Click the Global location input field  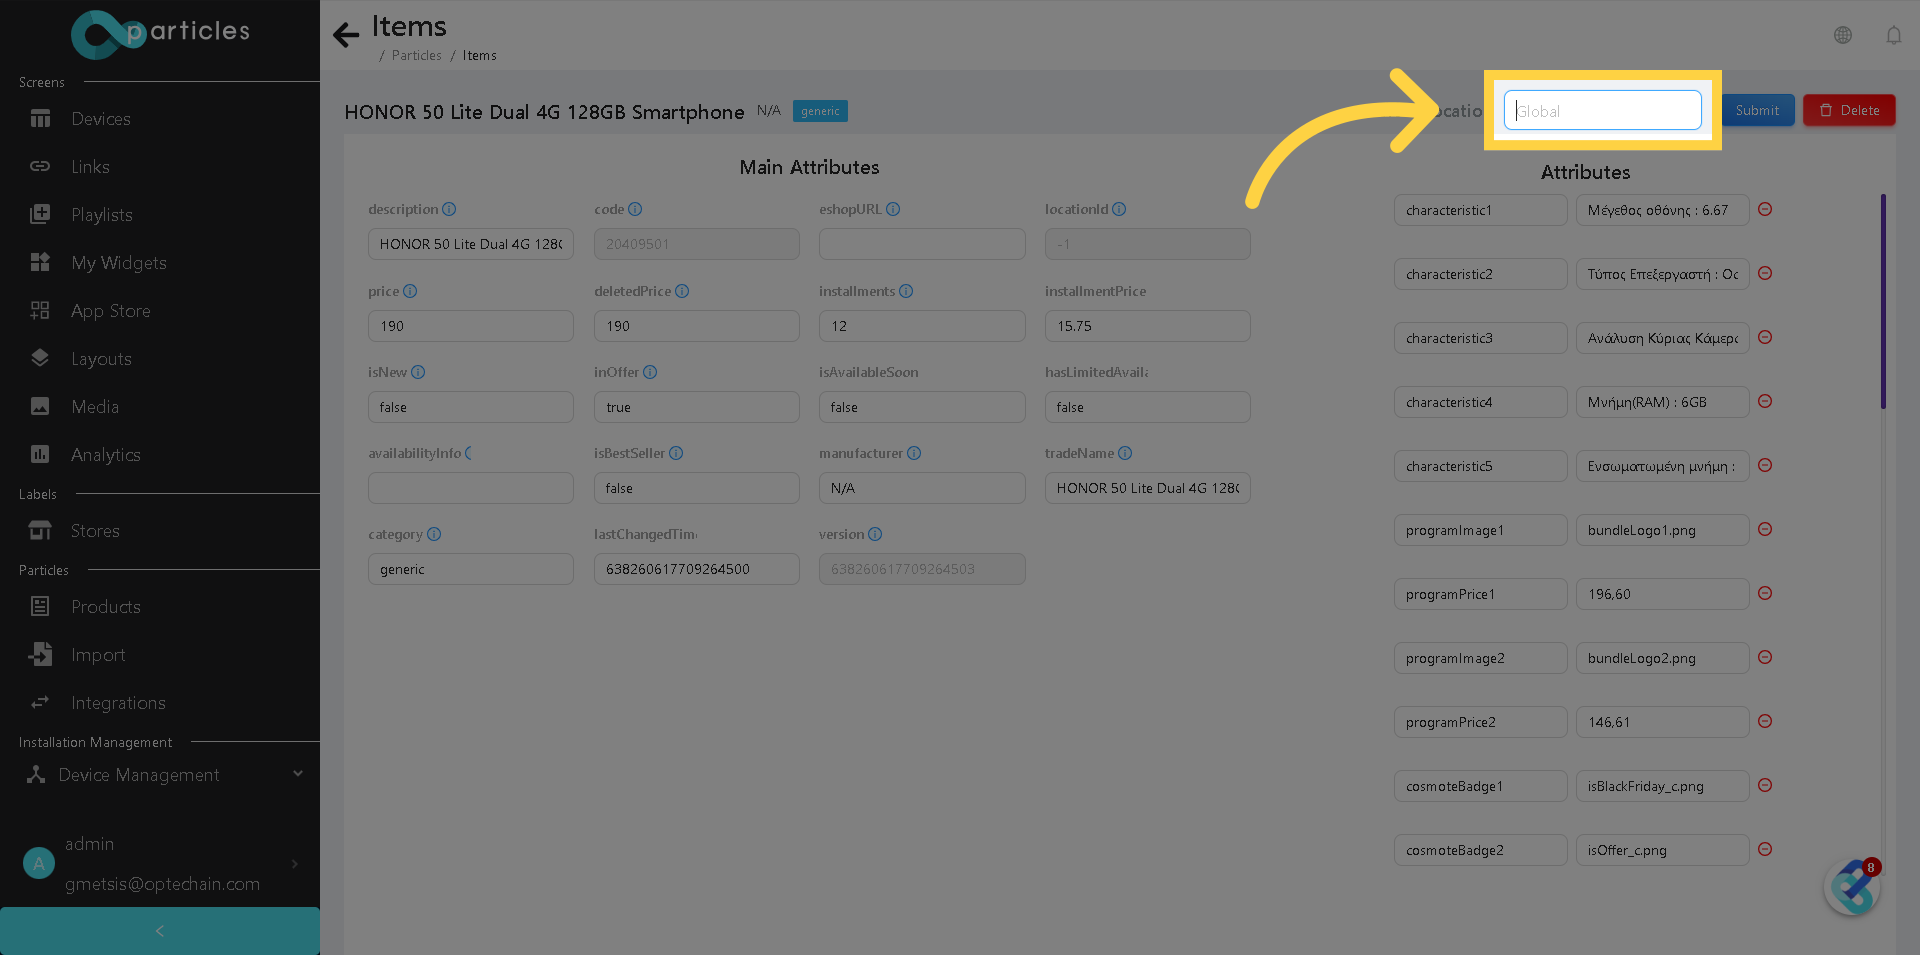[1602, 110]
